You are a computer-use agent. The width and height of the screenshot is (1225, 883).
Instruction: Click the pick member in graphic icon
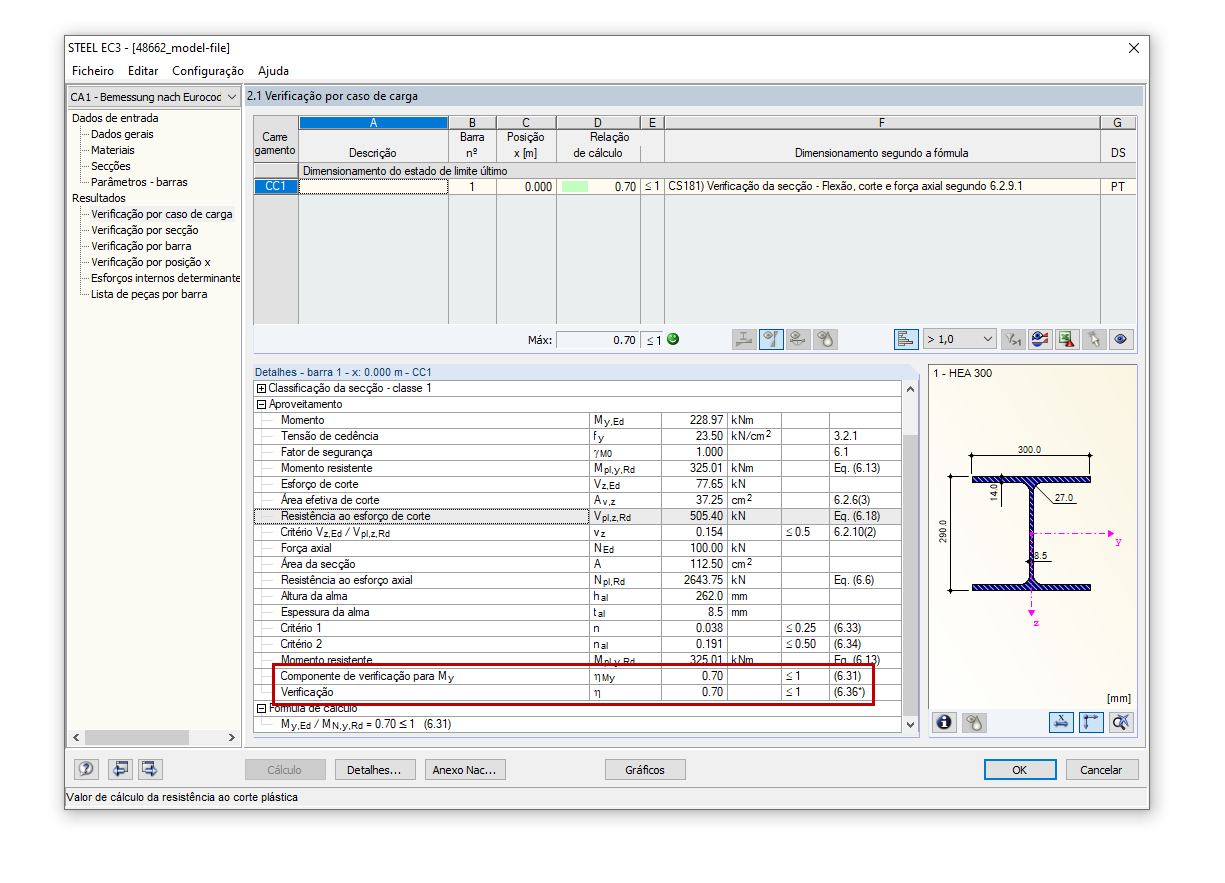tap(1094, 339)
